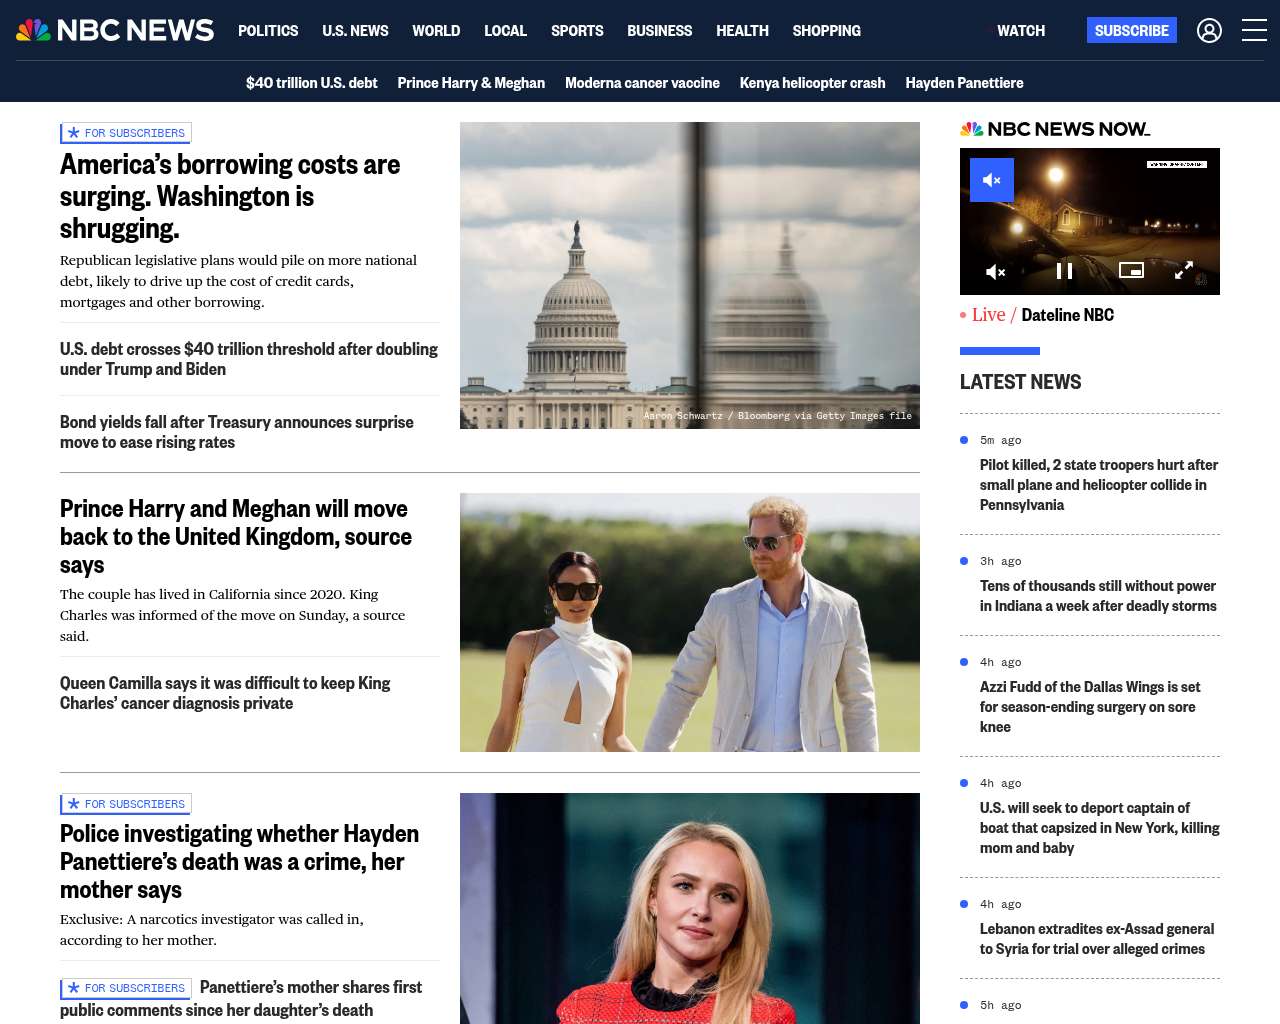1280x1024 pixels.
Task: Open 'U.S. debt crosses $40 trillion threshold' story
Action: [249, 359]
